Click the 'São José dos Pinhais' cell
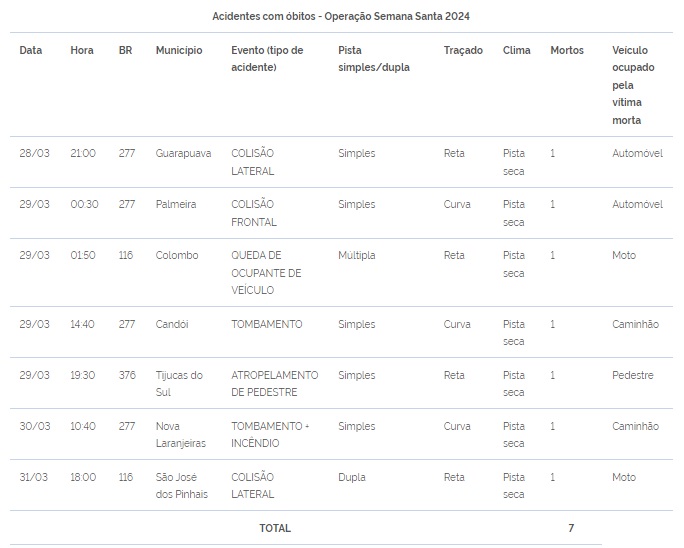 click(182, 486)
